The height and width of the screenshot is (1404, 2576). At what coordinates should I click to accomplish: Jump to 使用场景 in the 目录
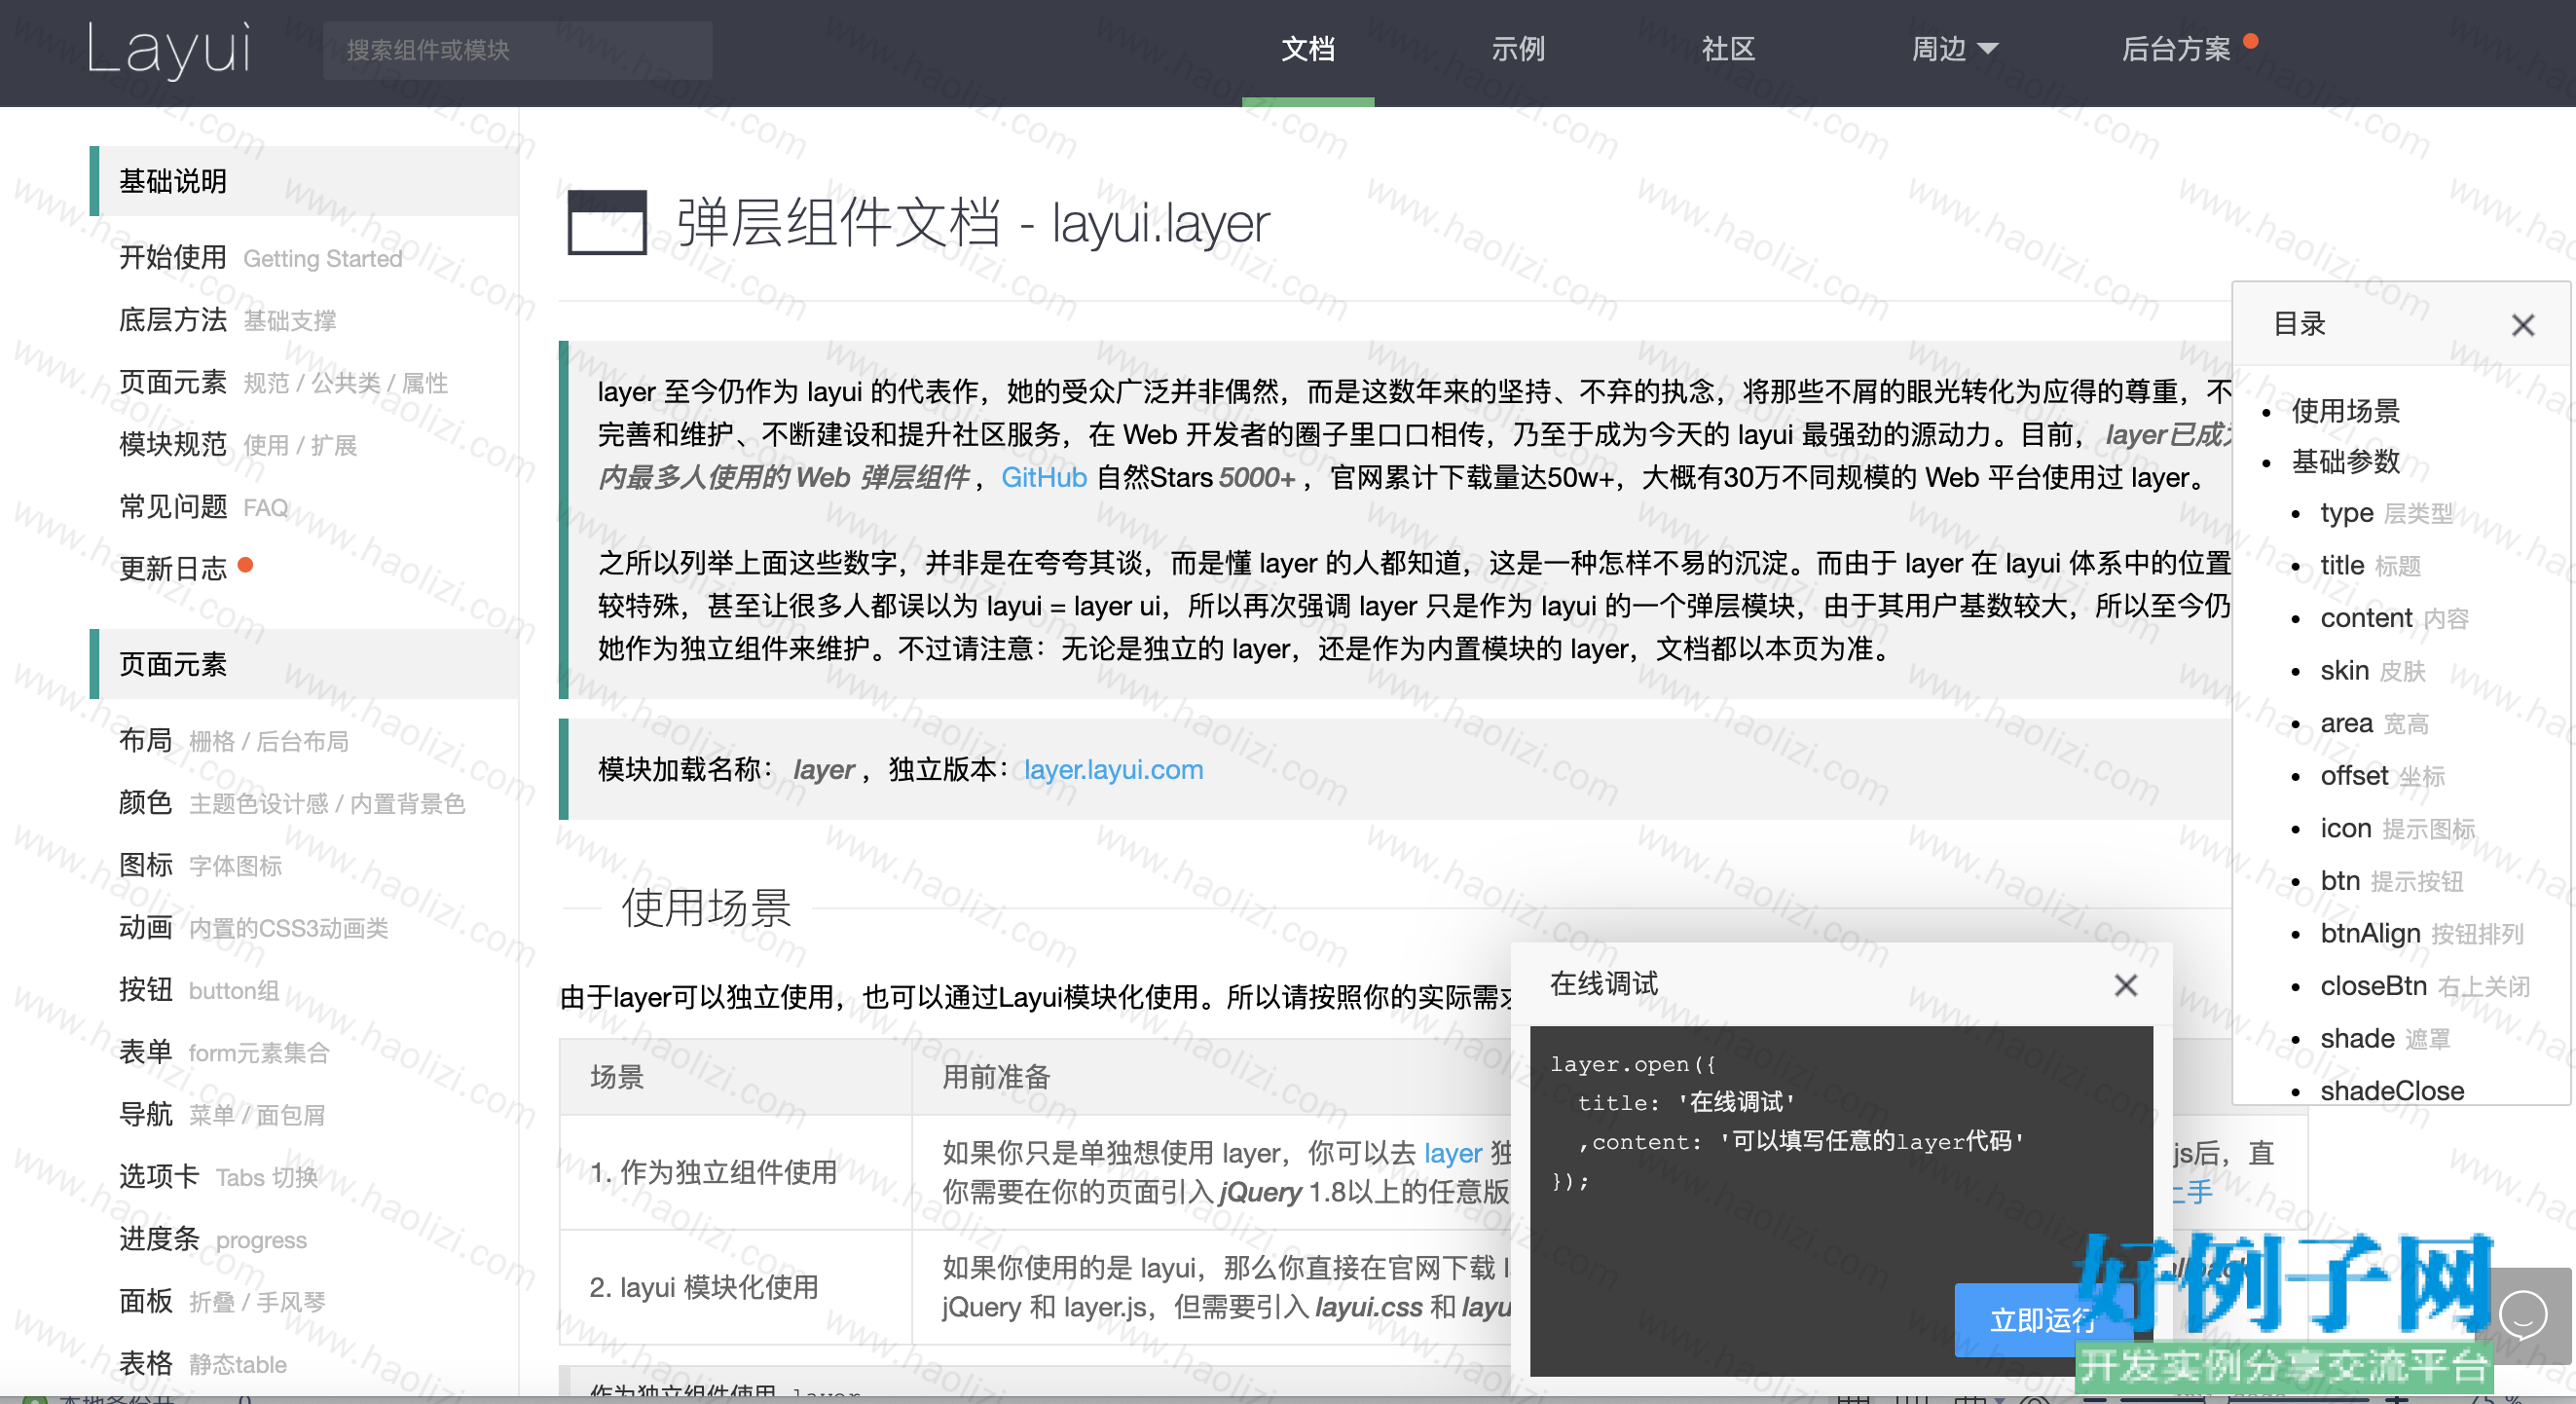[x=2345, y=410]
